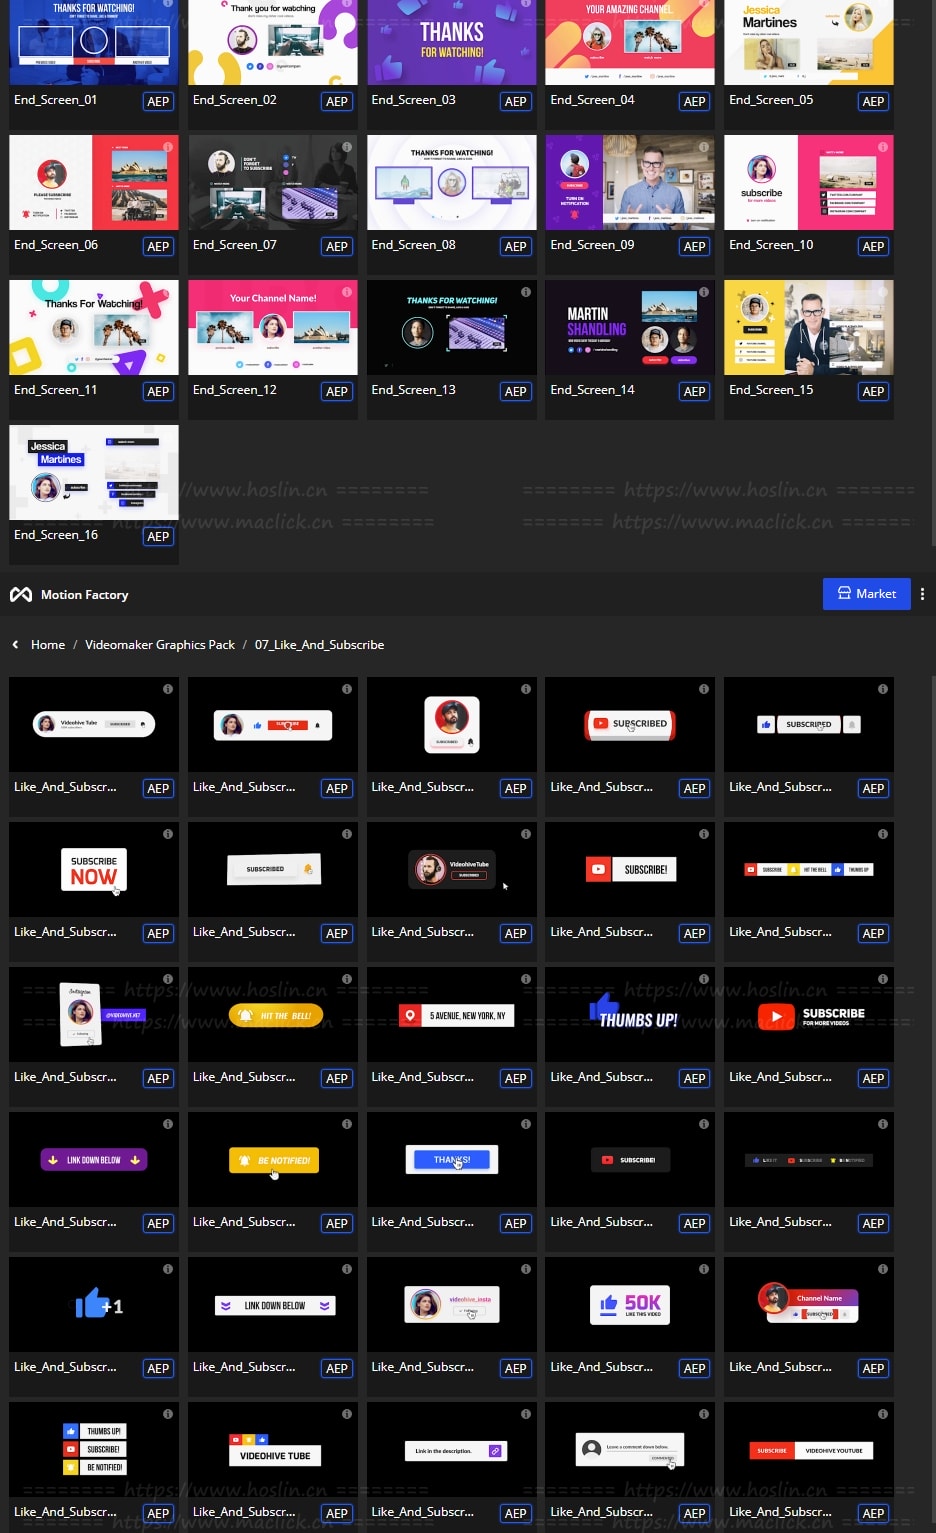Select the End_Screen_04 thumbnail preview
Image resolution: width=936 pixels, height=1533 pixels.
630,42
